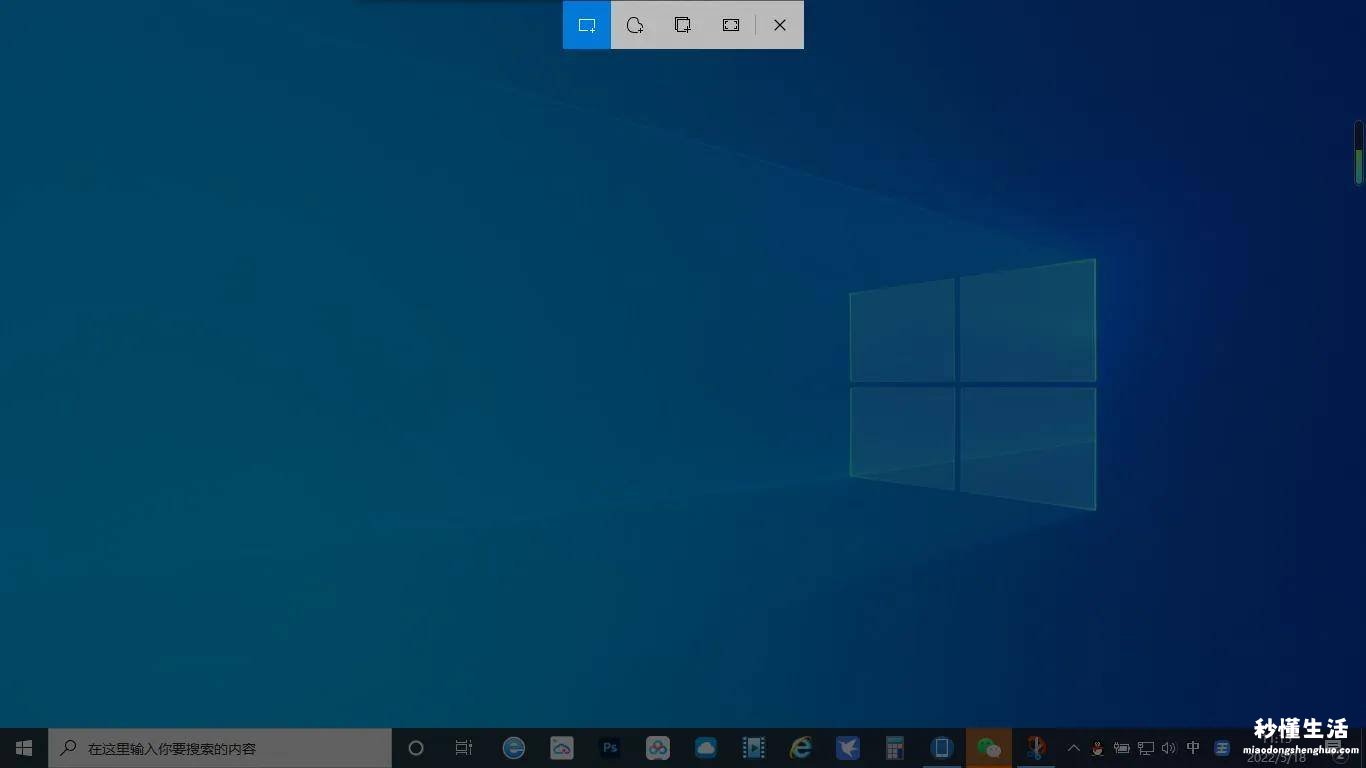Expand hidden system tray icons
The width and height of the screenshot is (1366, 768).
(x=1074, y=748)
